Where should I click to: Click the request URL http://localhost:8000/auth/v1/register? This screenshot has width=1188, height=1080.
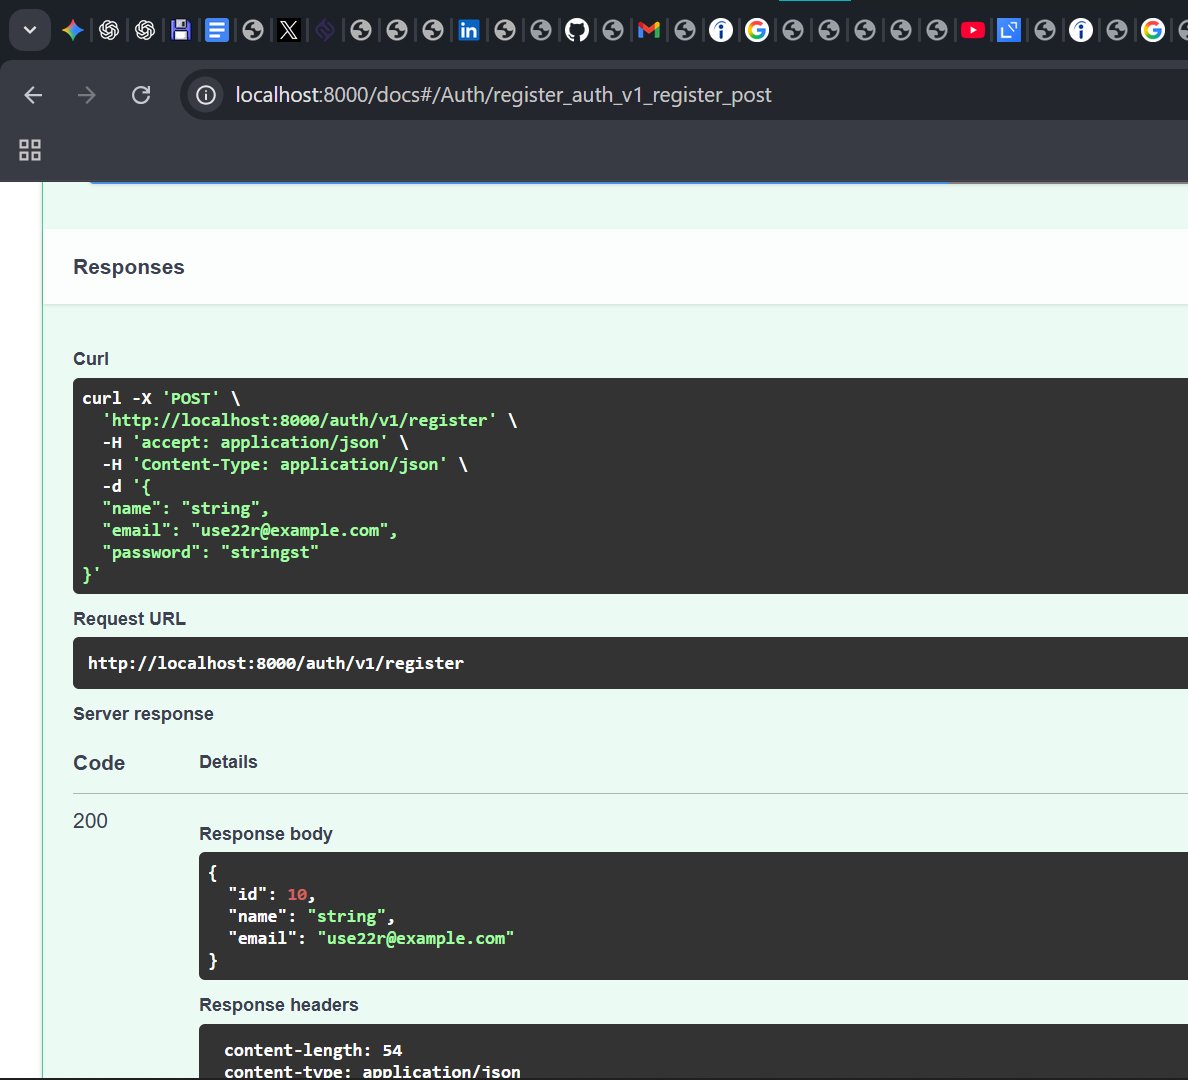(x=276, y=663)
